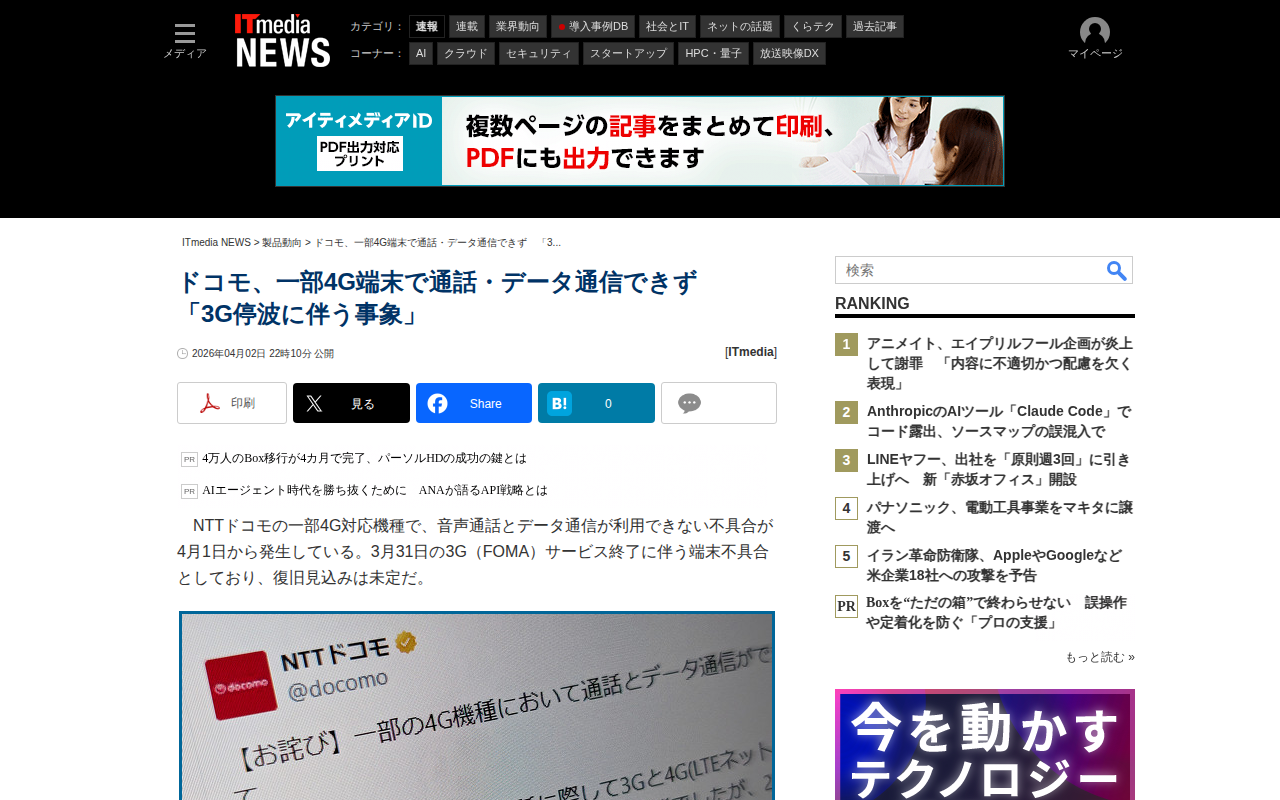Open the メディア hamburger menu
This screenshot has width=1280, height=800.
tap(185, 41)
